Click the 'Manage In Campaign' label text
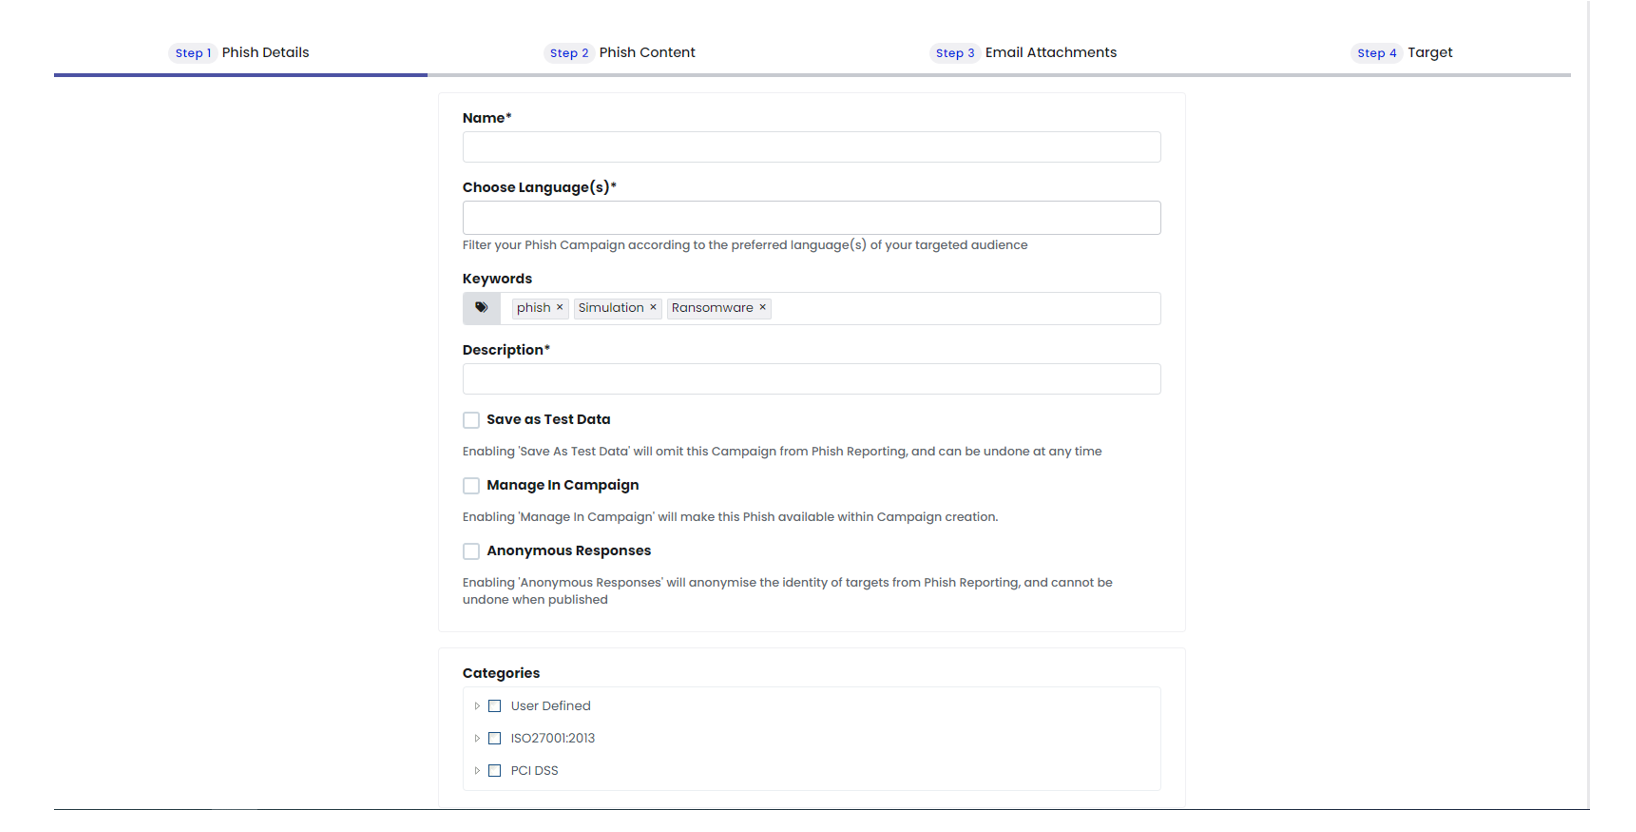The height and width of the screenshot is (832, 1636). tap(562, 485)
